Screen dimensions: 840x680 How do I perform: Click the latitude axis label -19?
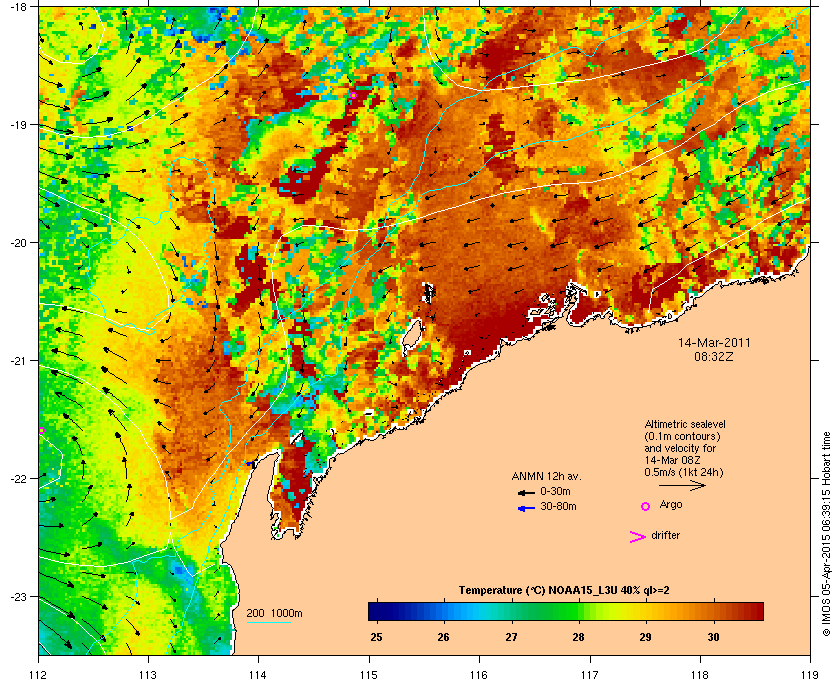tap(18, 125)
